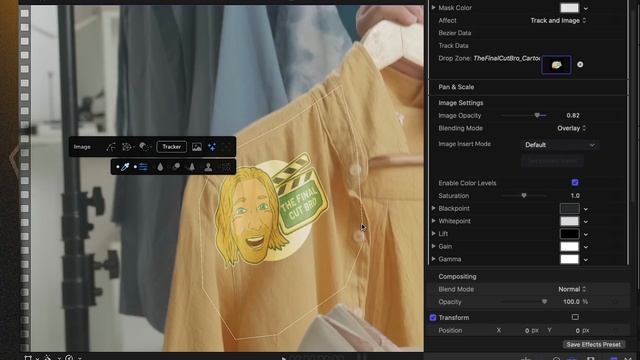Image resolution: width=640 pixels, height=360 pixels.
Task: Click the Track Data label
Action: (453, 46)
